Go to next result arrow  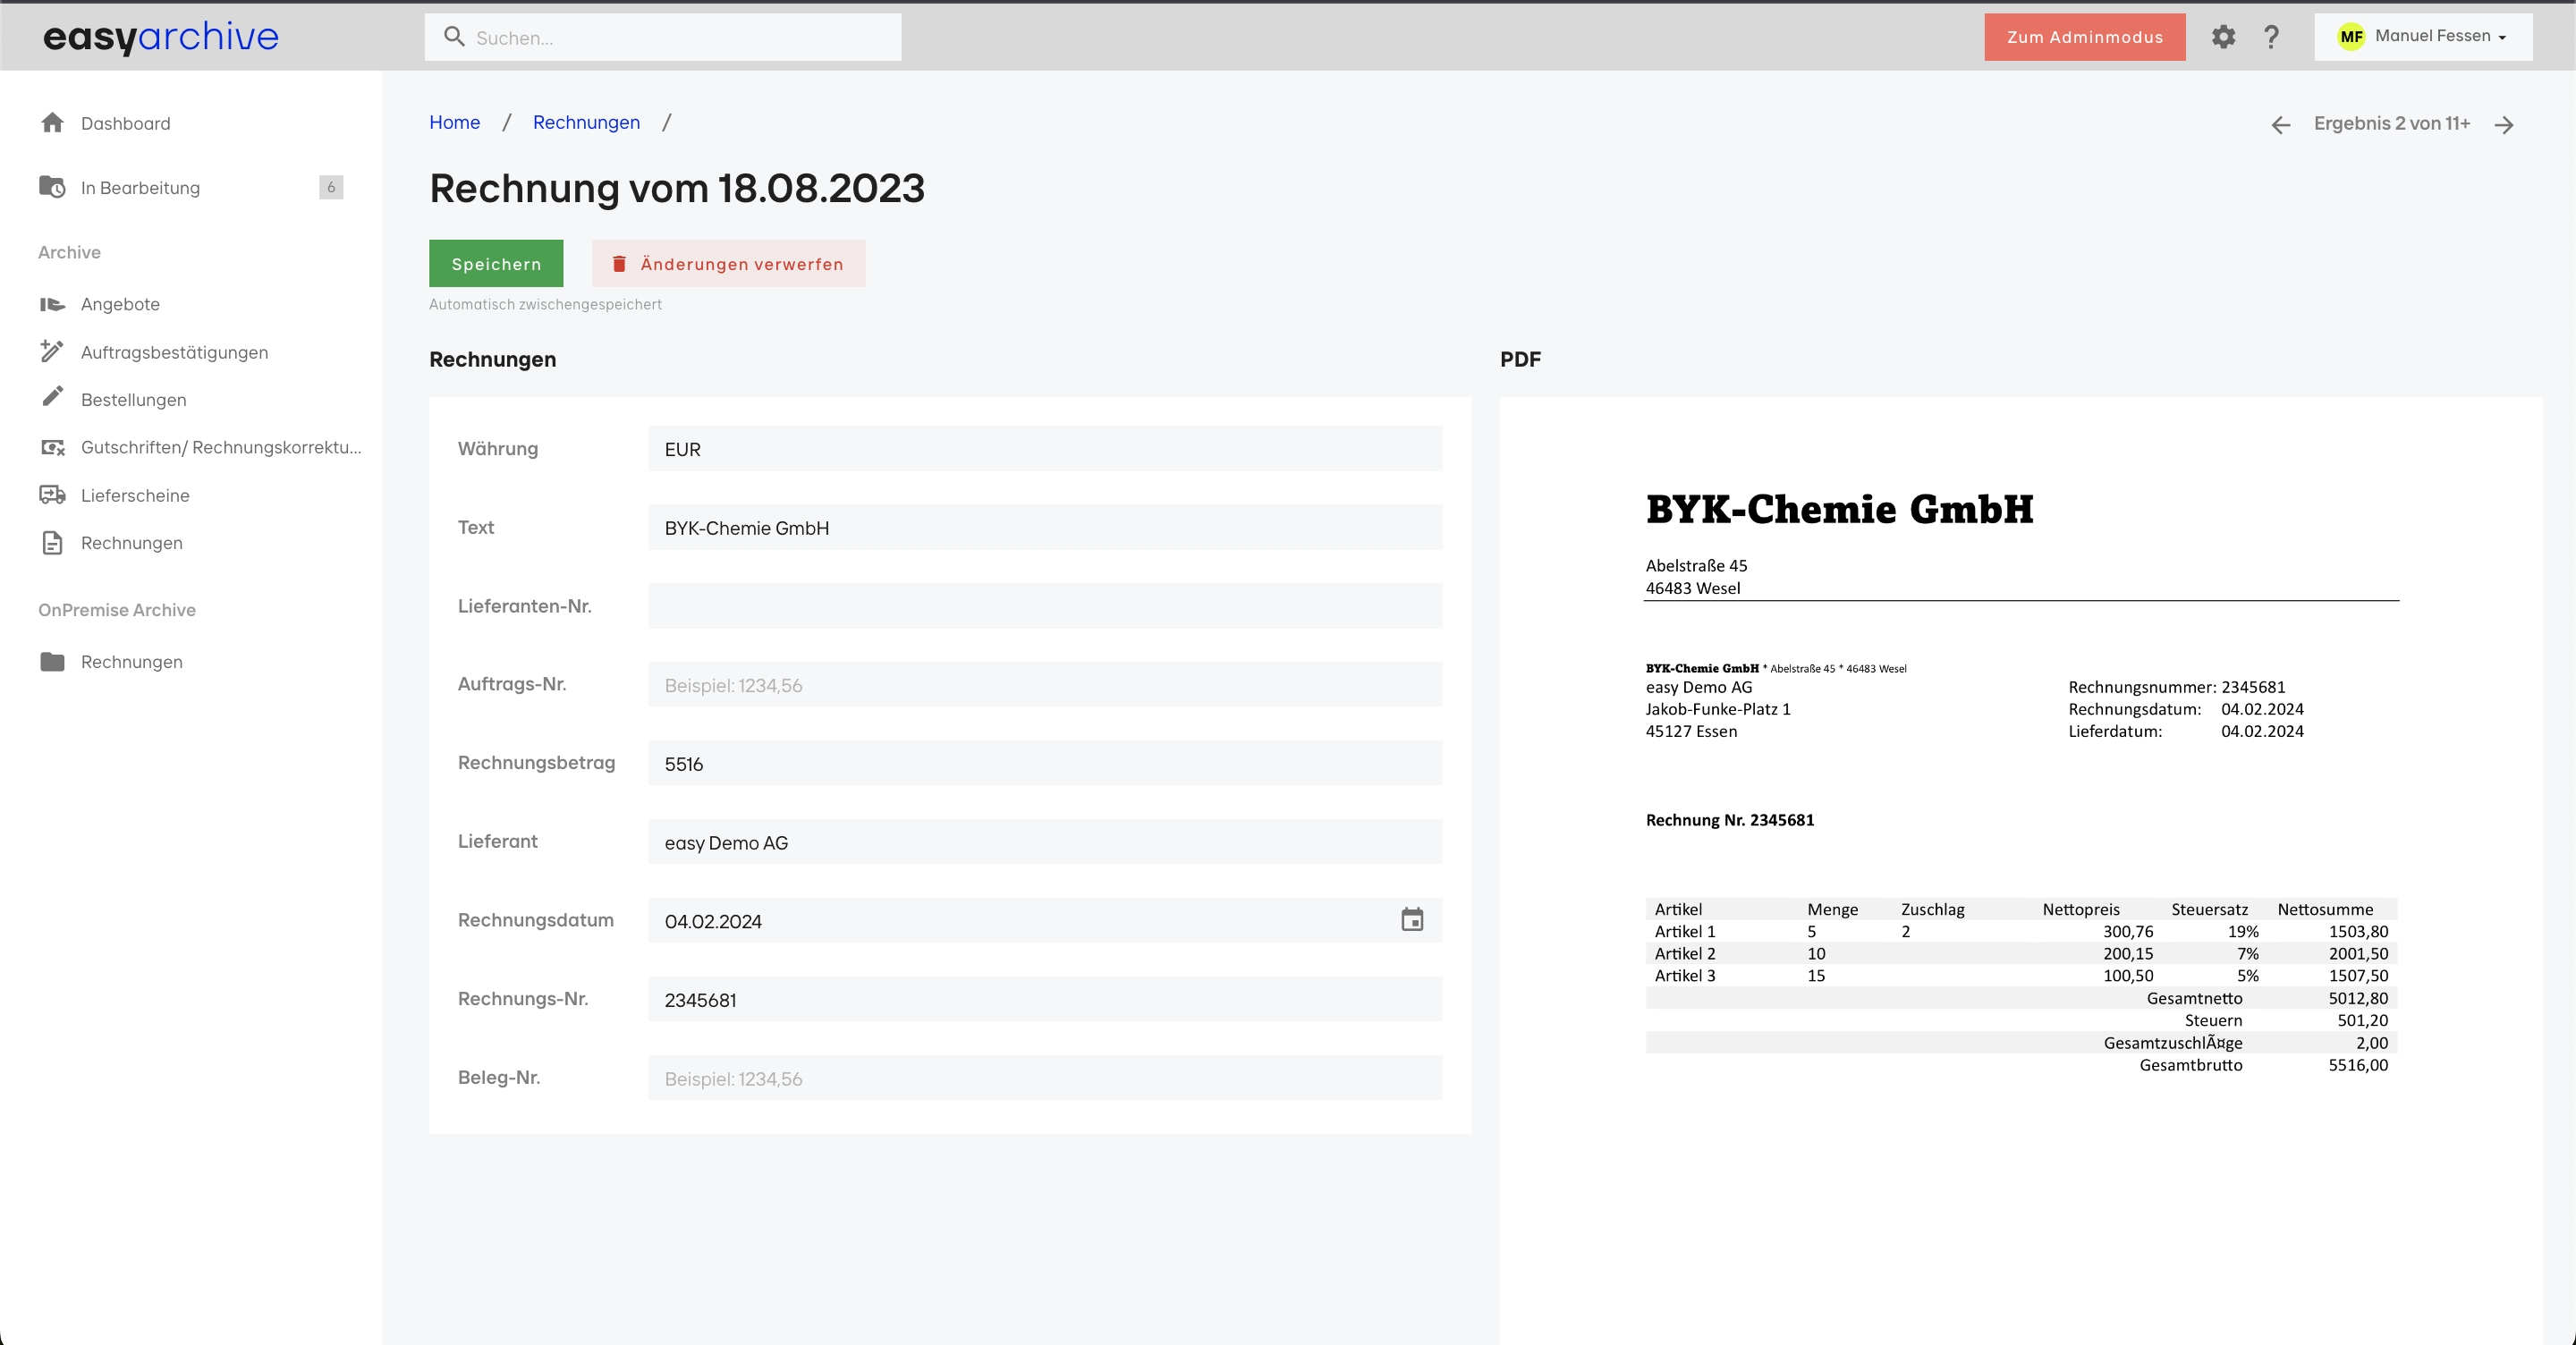pos(2503,125)
